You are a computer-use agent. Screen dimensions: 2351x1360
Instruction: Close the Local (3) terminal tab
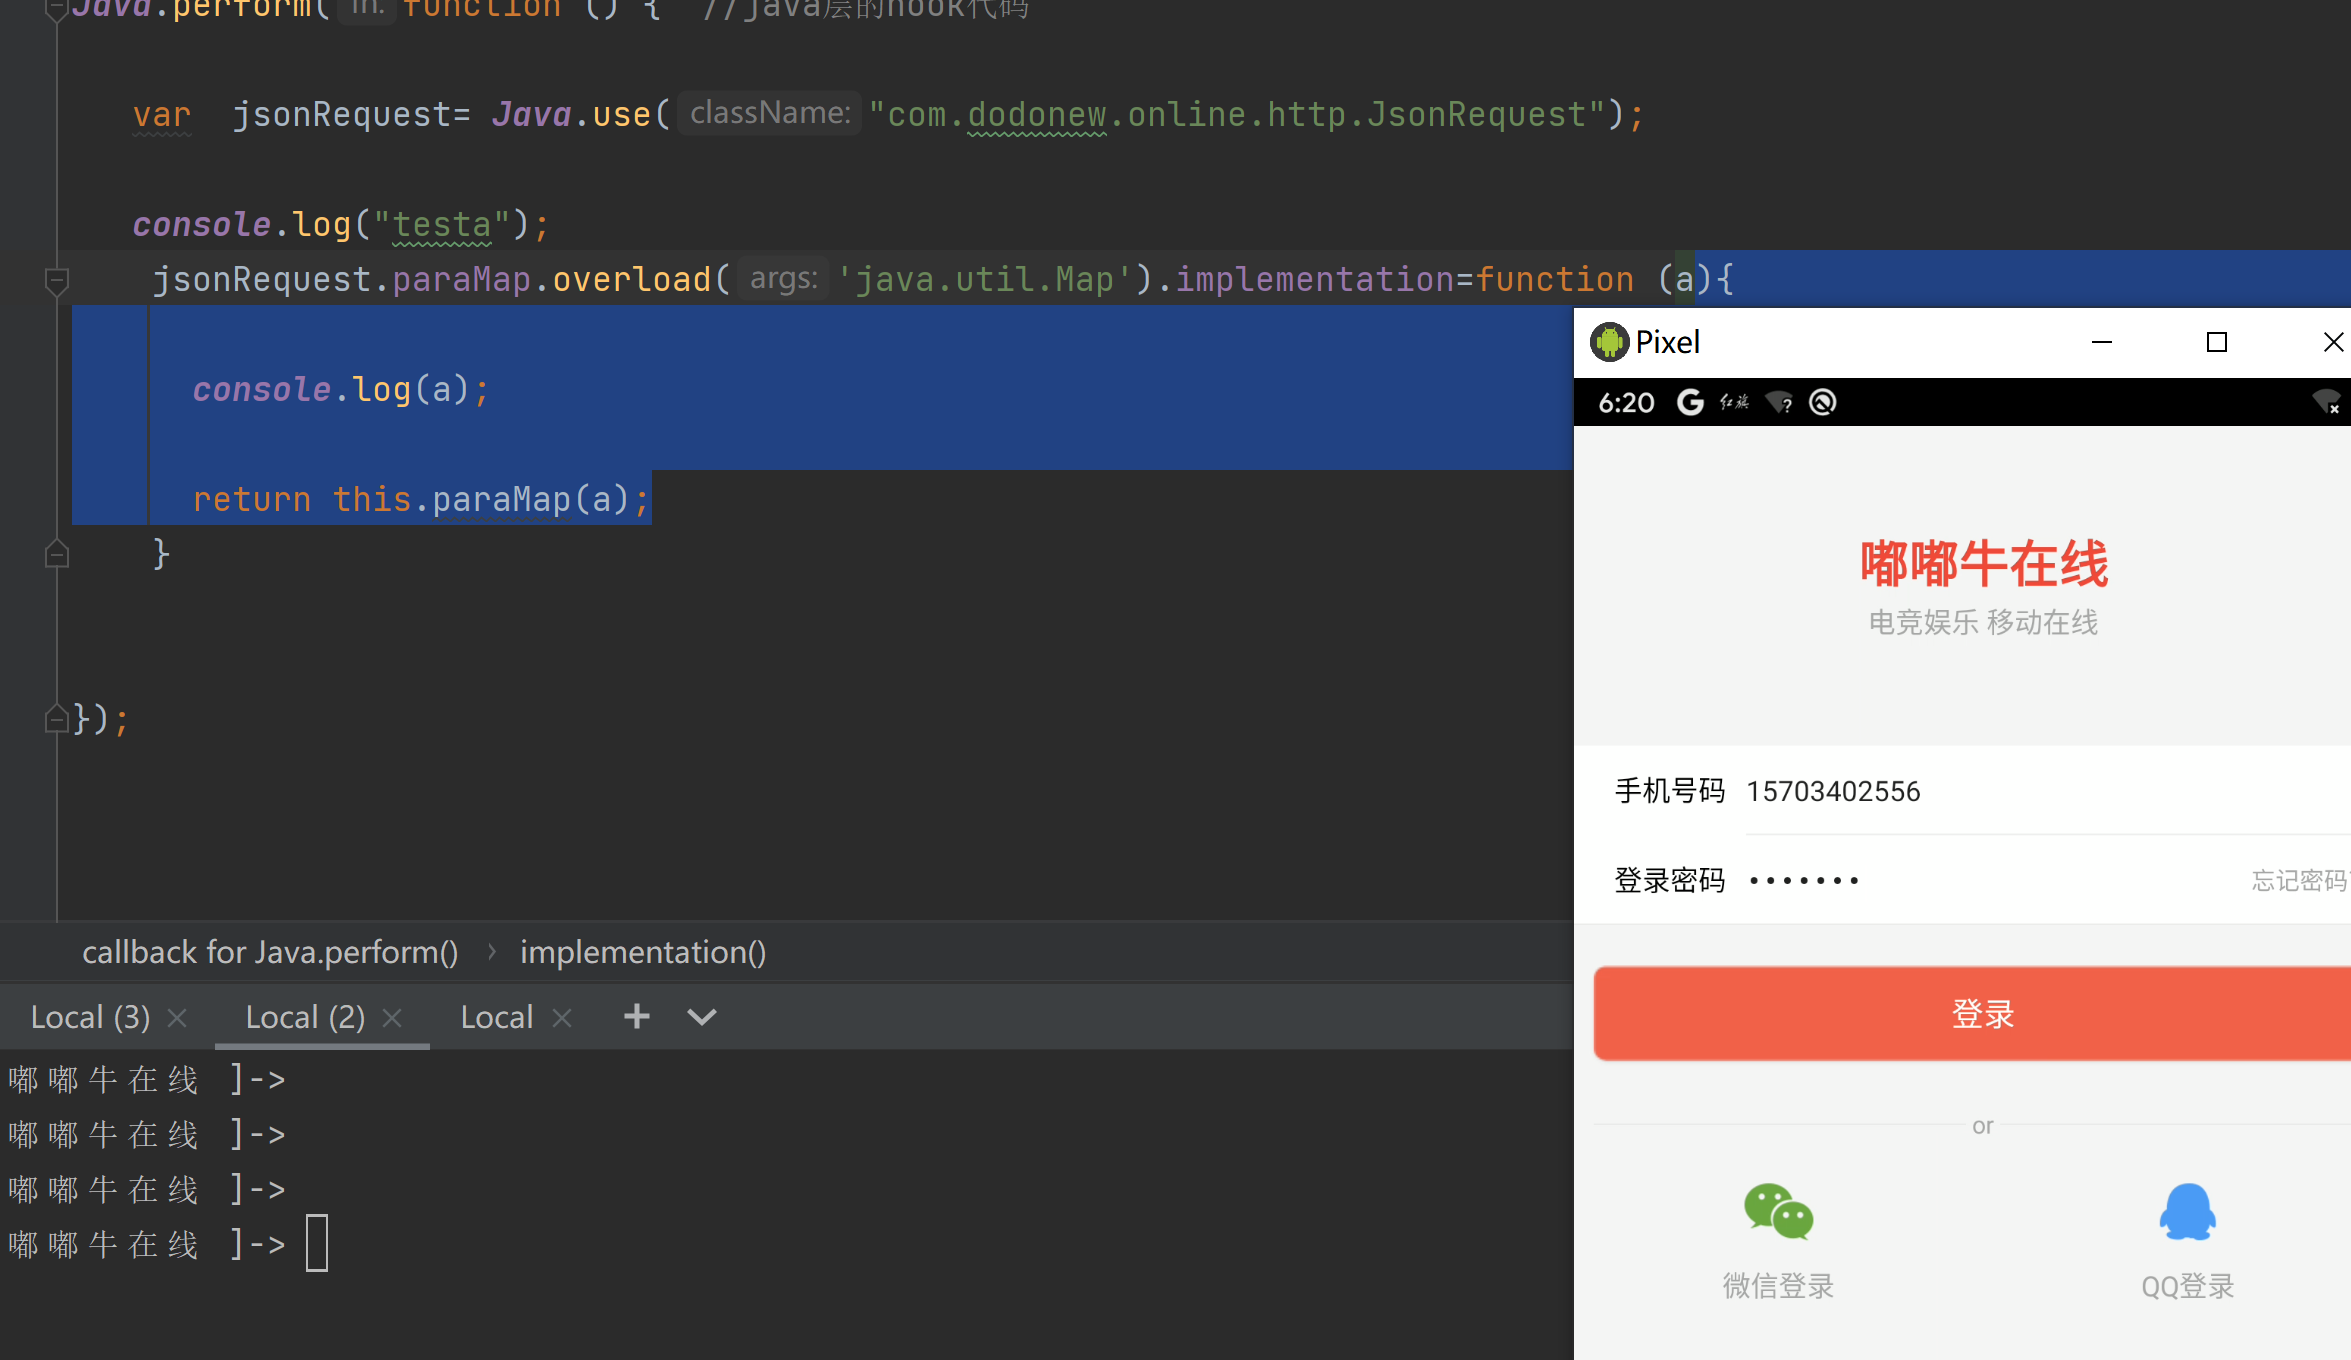click(178, 1017)
